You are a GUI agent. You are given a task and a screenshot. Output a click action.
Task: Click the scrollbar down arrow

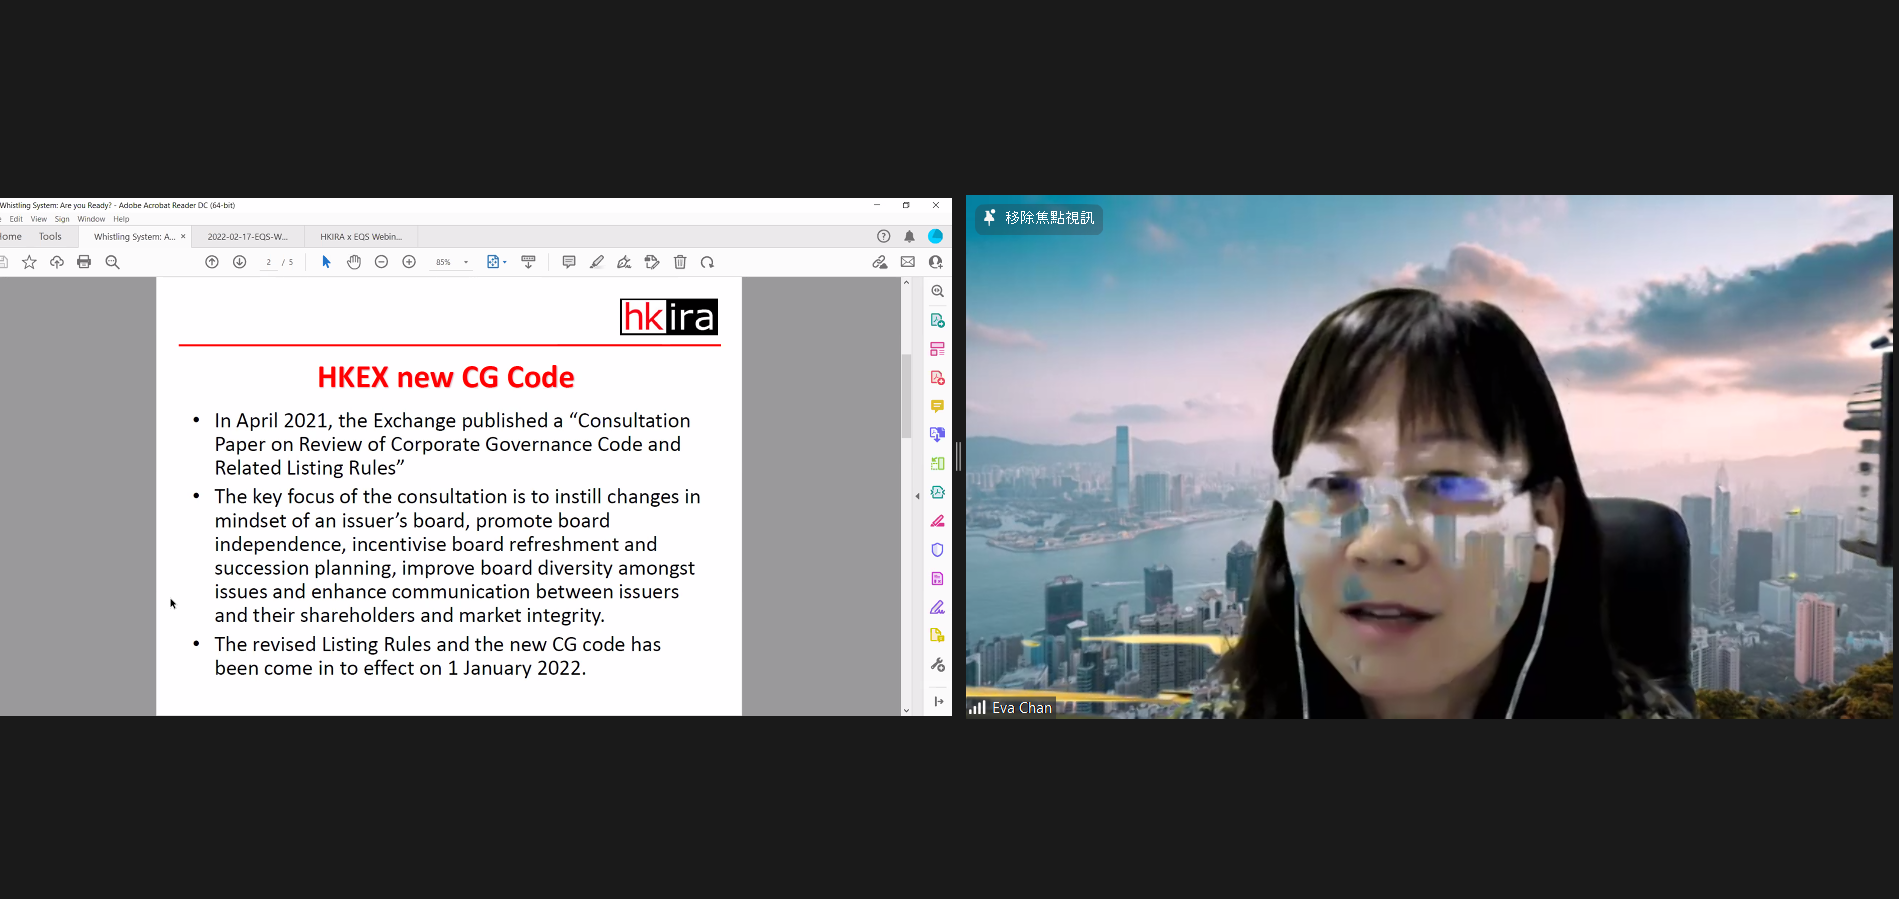coord(906,710)
